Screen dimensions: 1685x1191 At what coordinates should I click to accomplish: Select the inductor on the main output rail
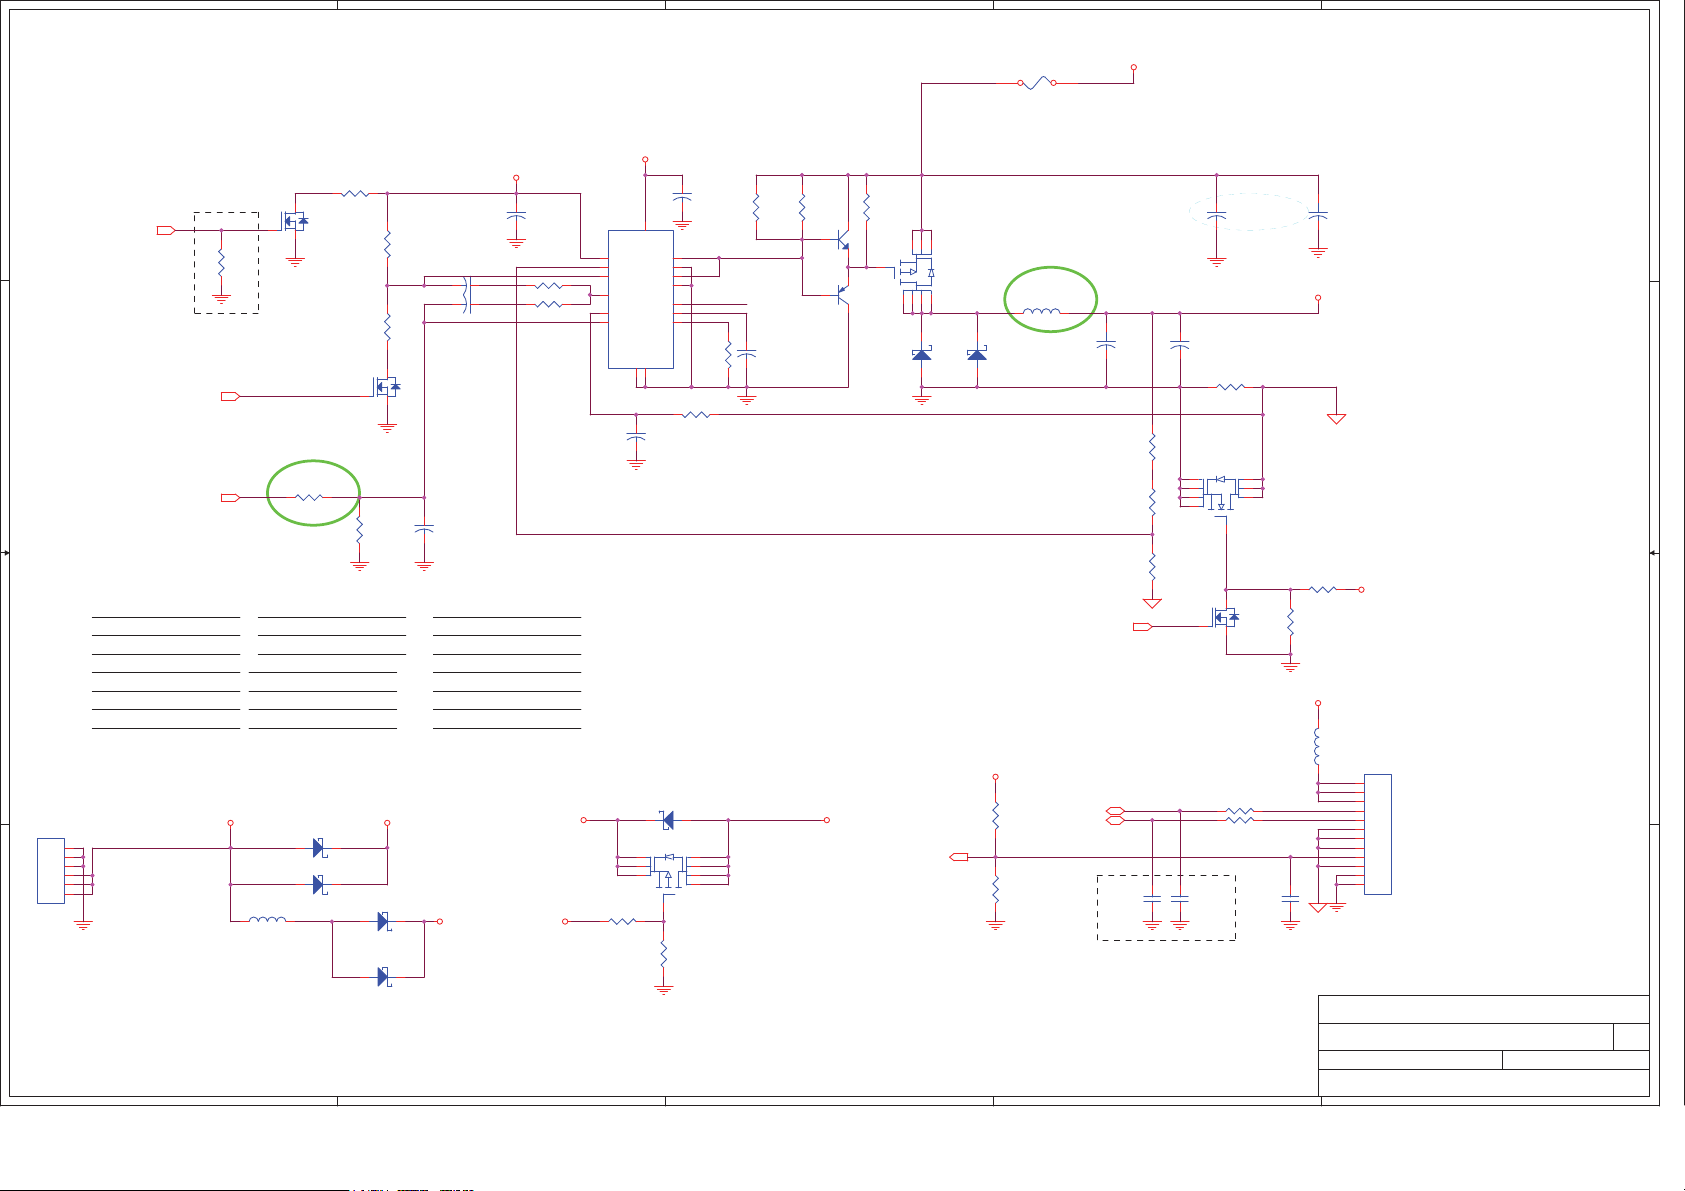[1042, 312]
